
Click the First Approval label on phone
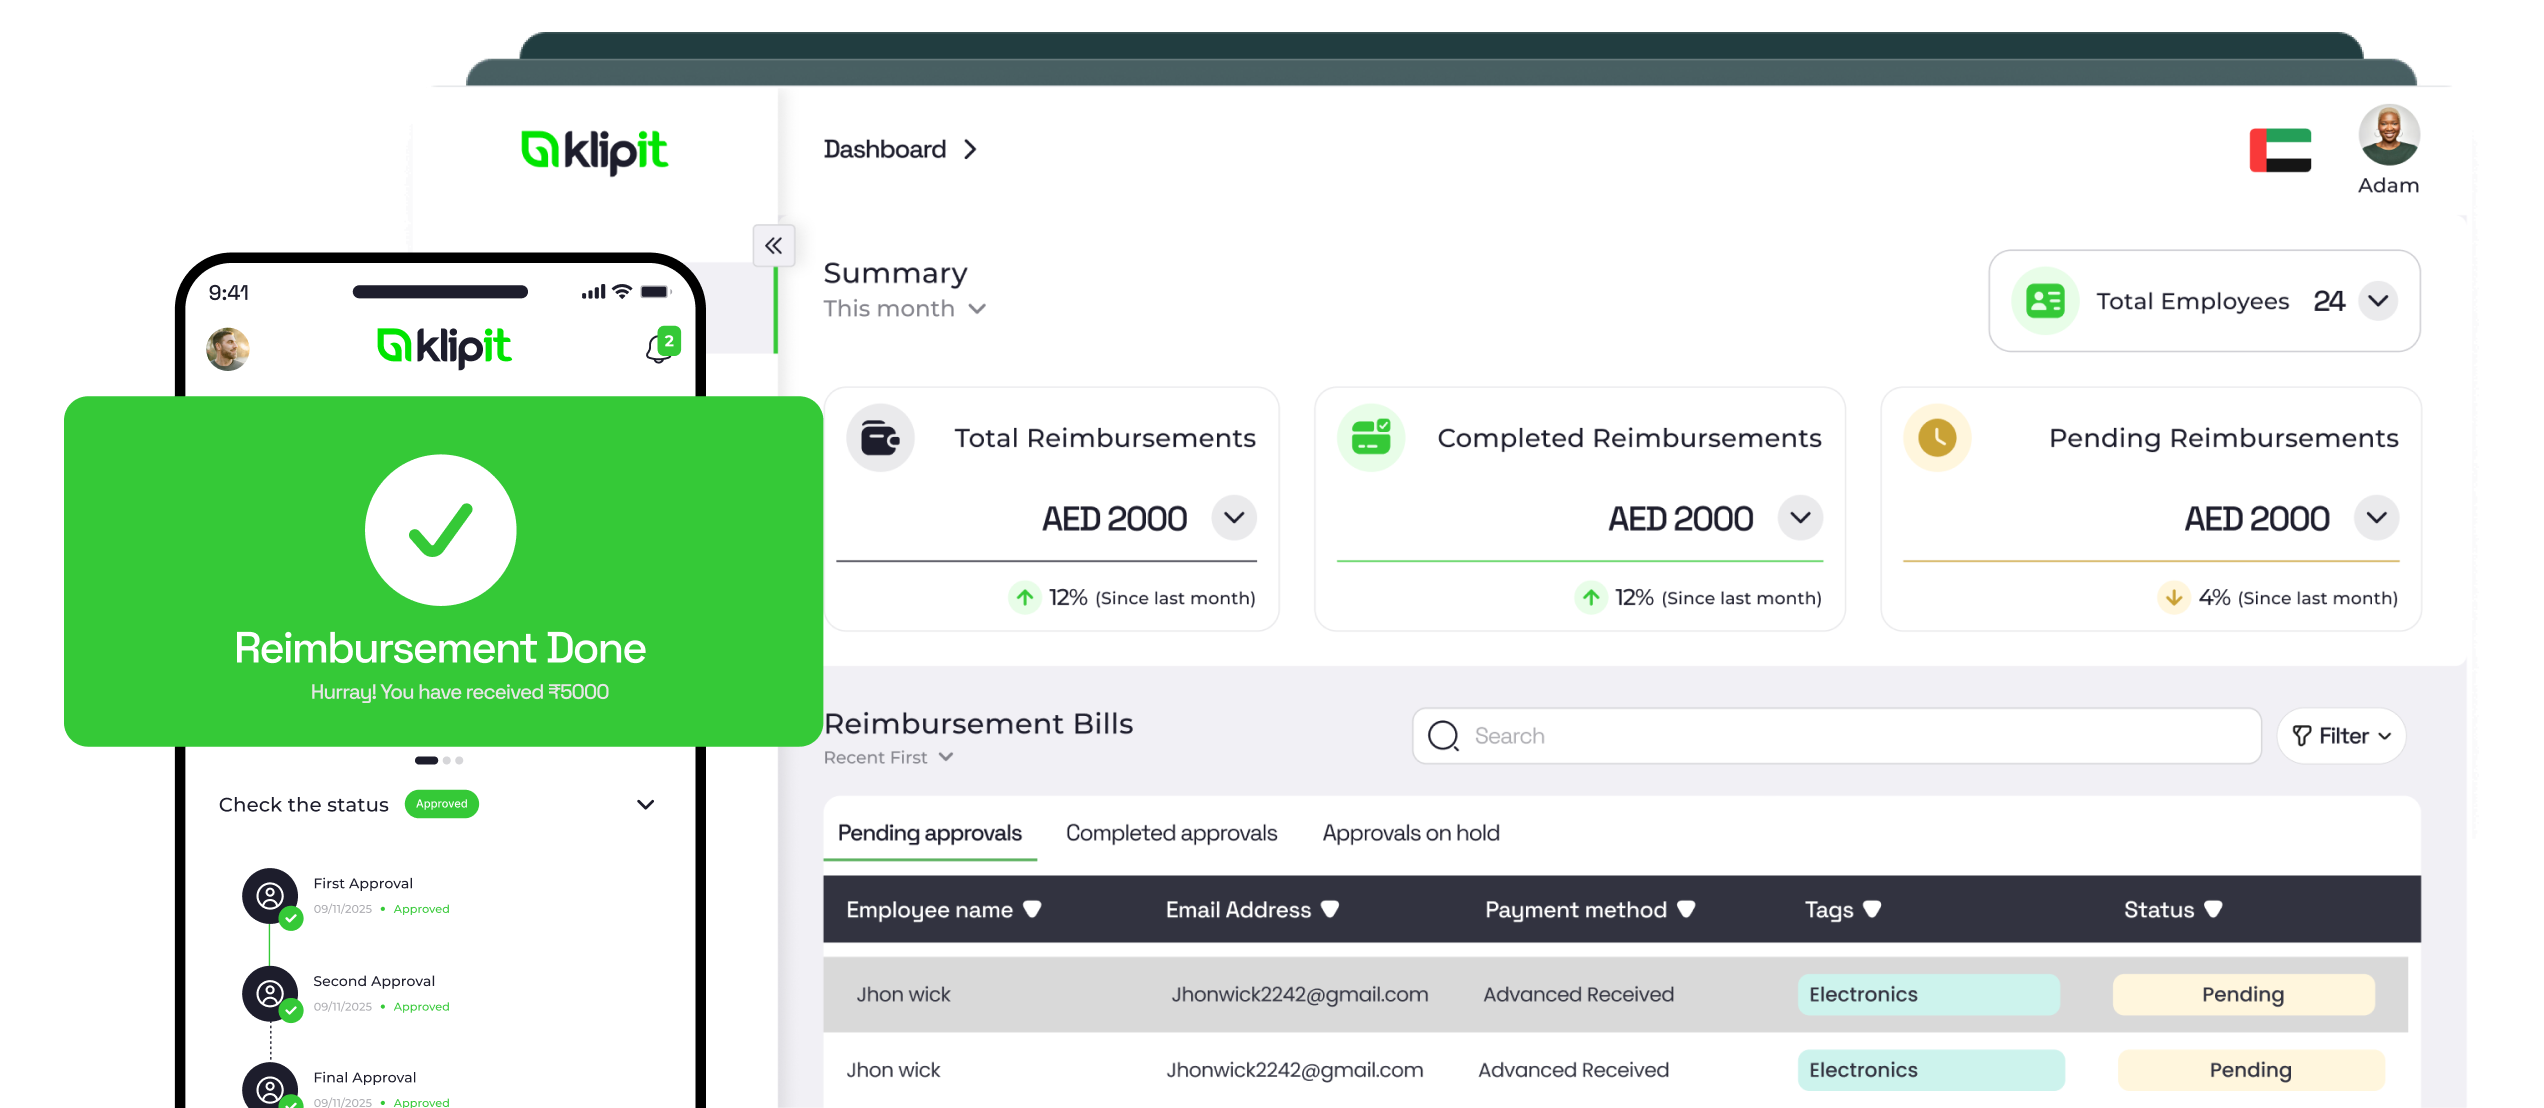[363, 884]
